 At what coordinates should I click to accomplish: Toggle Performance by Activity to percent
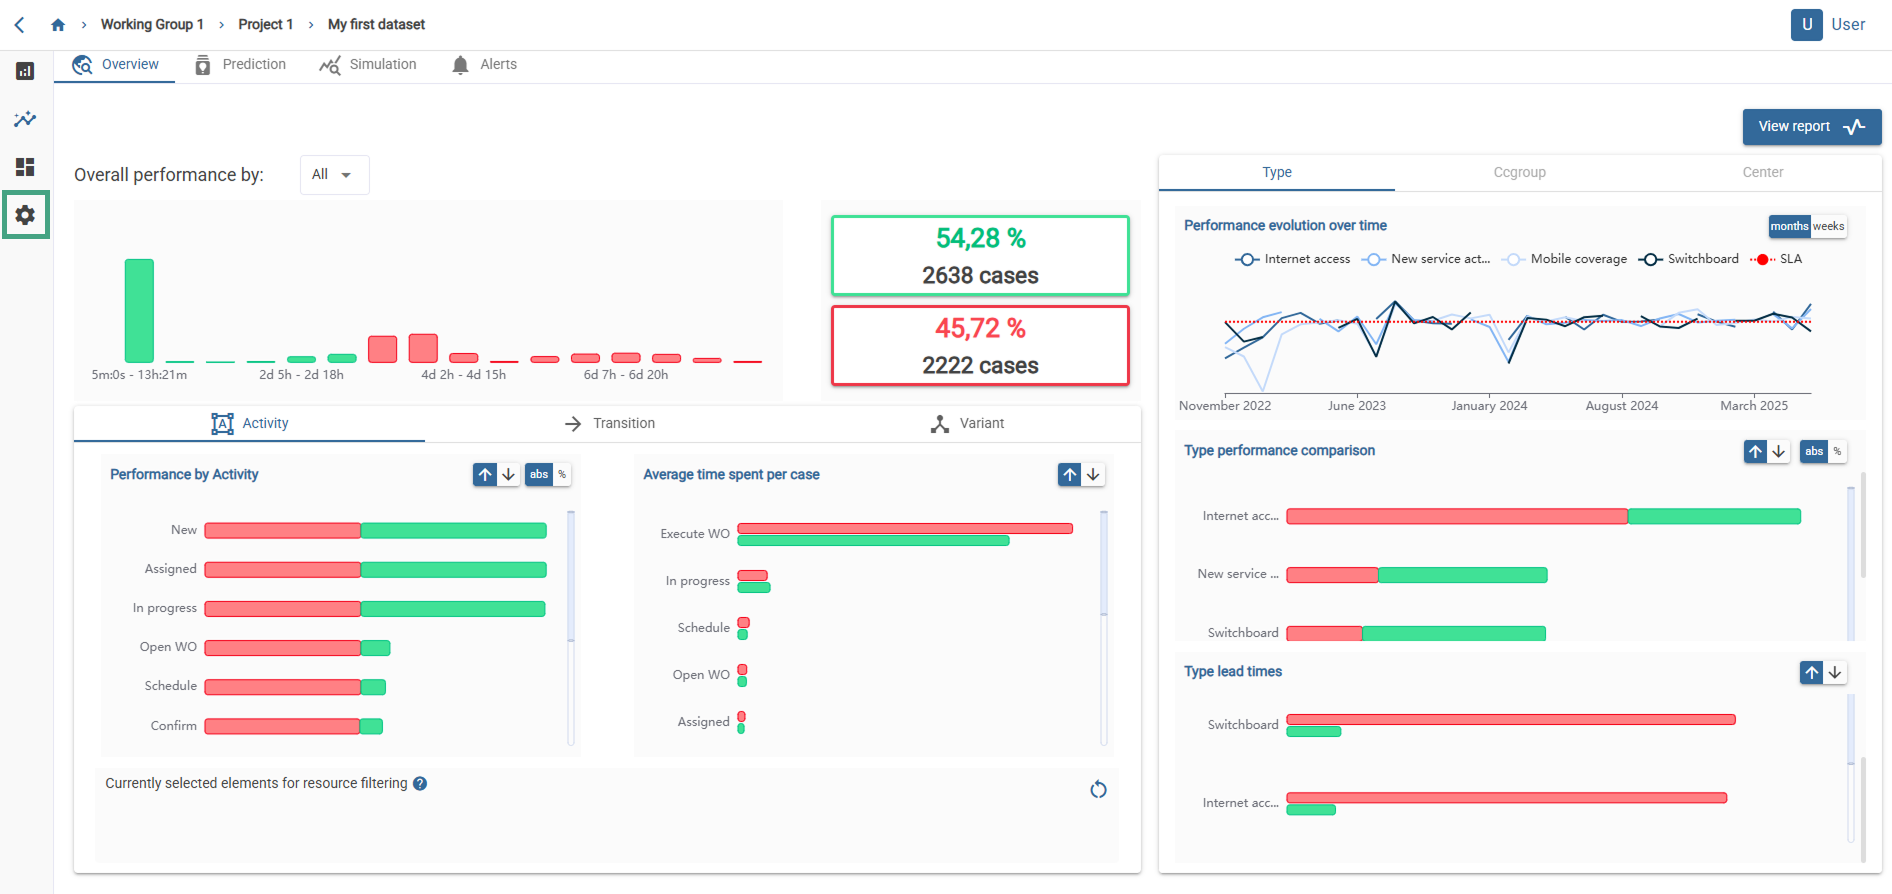click(x=562, y=474)
